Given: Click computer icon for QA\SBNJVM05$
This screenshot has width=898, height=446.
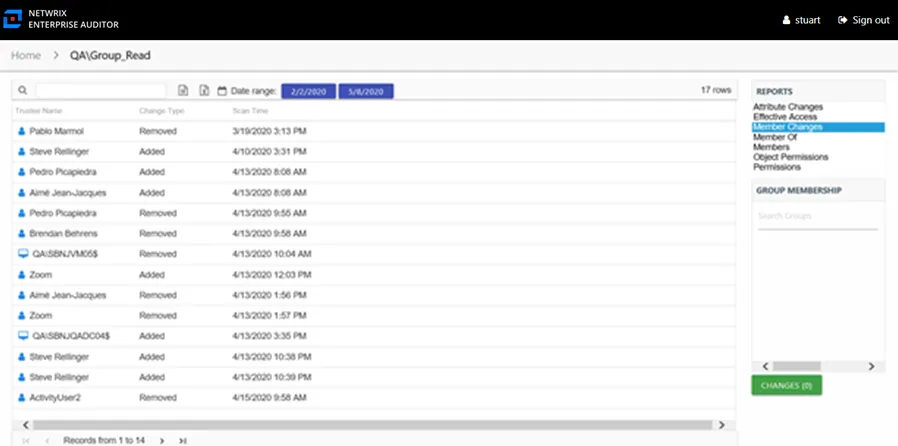Looking at the screenshot, I should pos(23,253).
